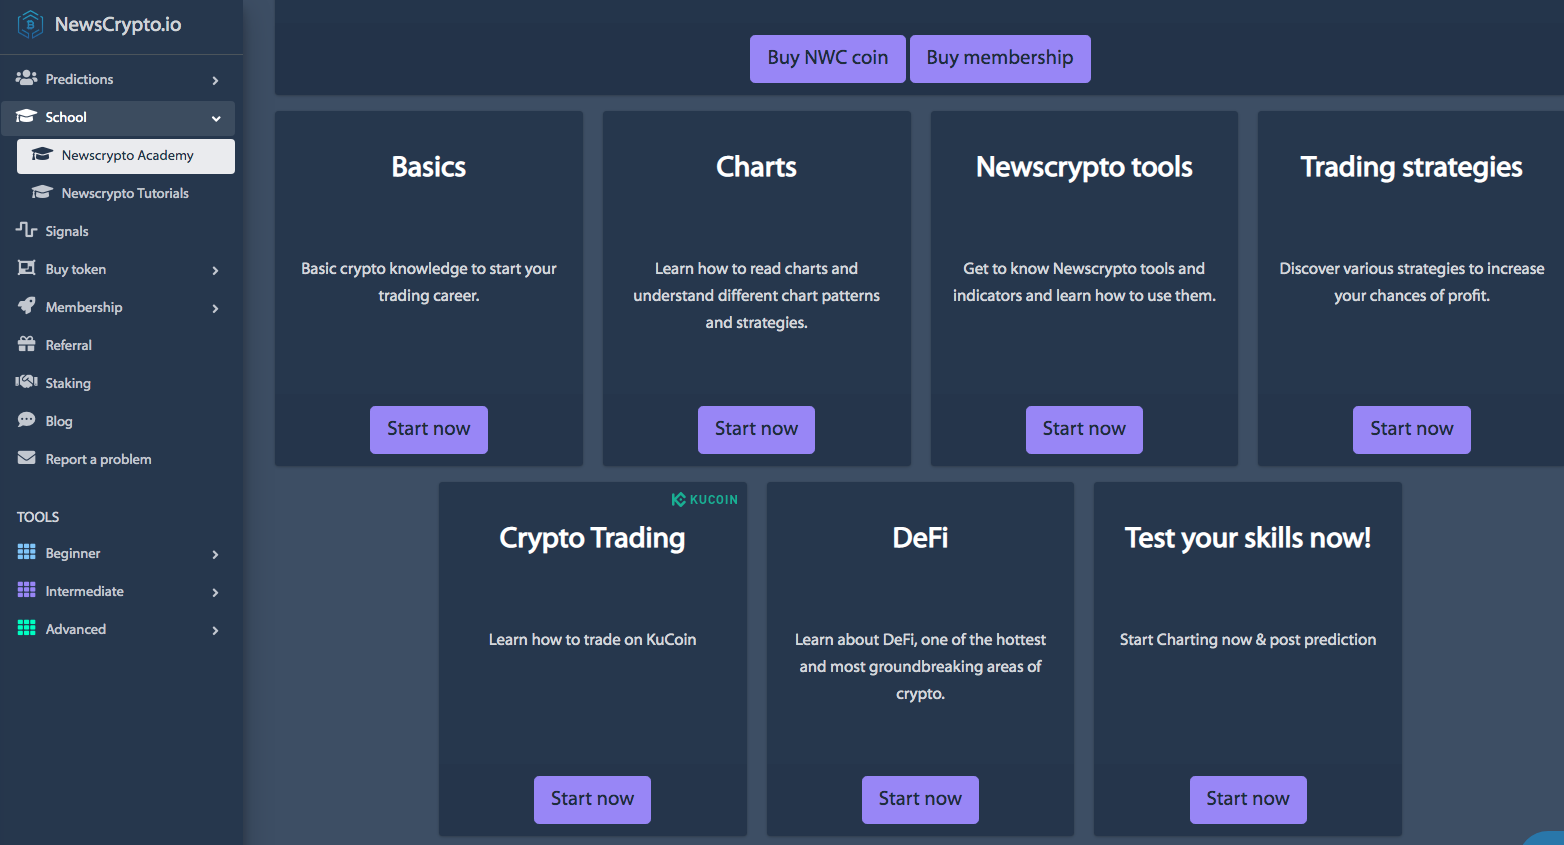Click the Buy membership button
The width and height of the screenshot is (1564, 845).
point(1000,58)
